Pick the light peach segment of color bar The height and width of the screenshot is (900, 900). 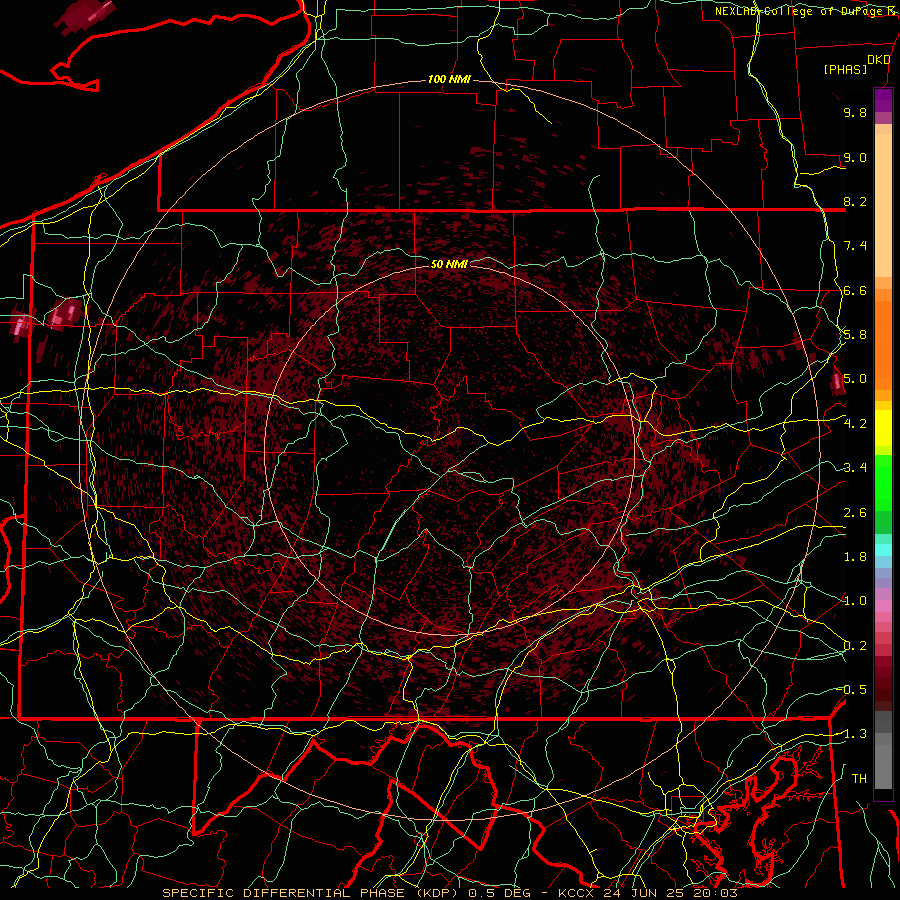click(x=883, y=207)
